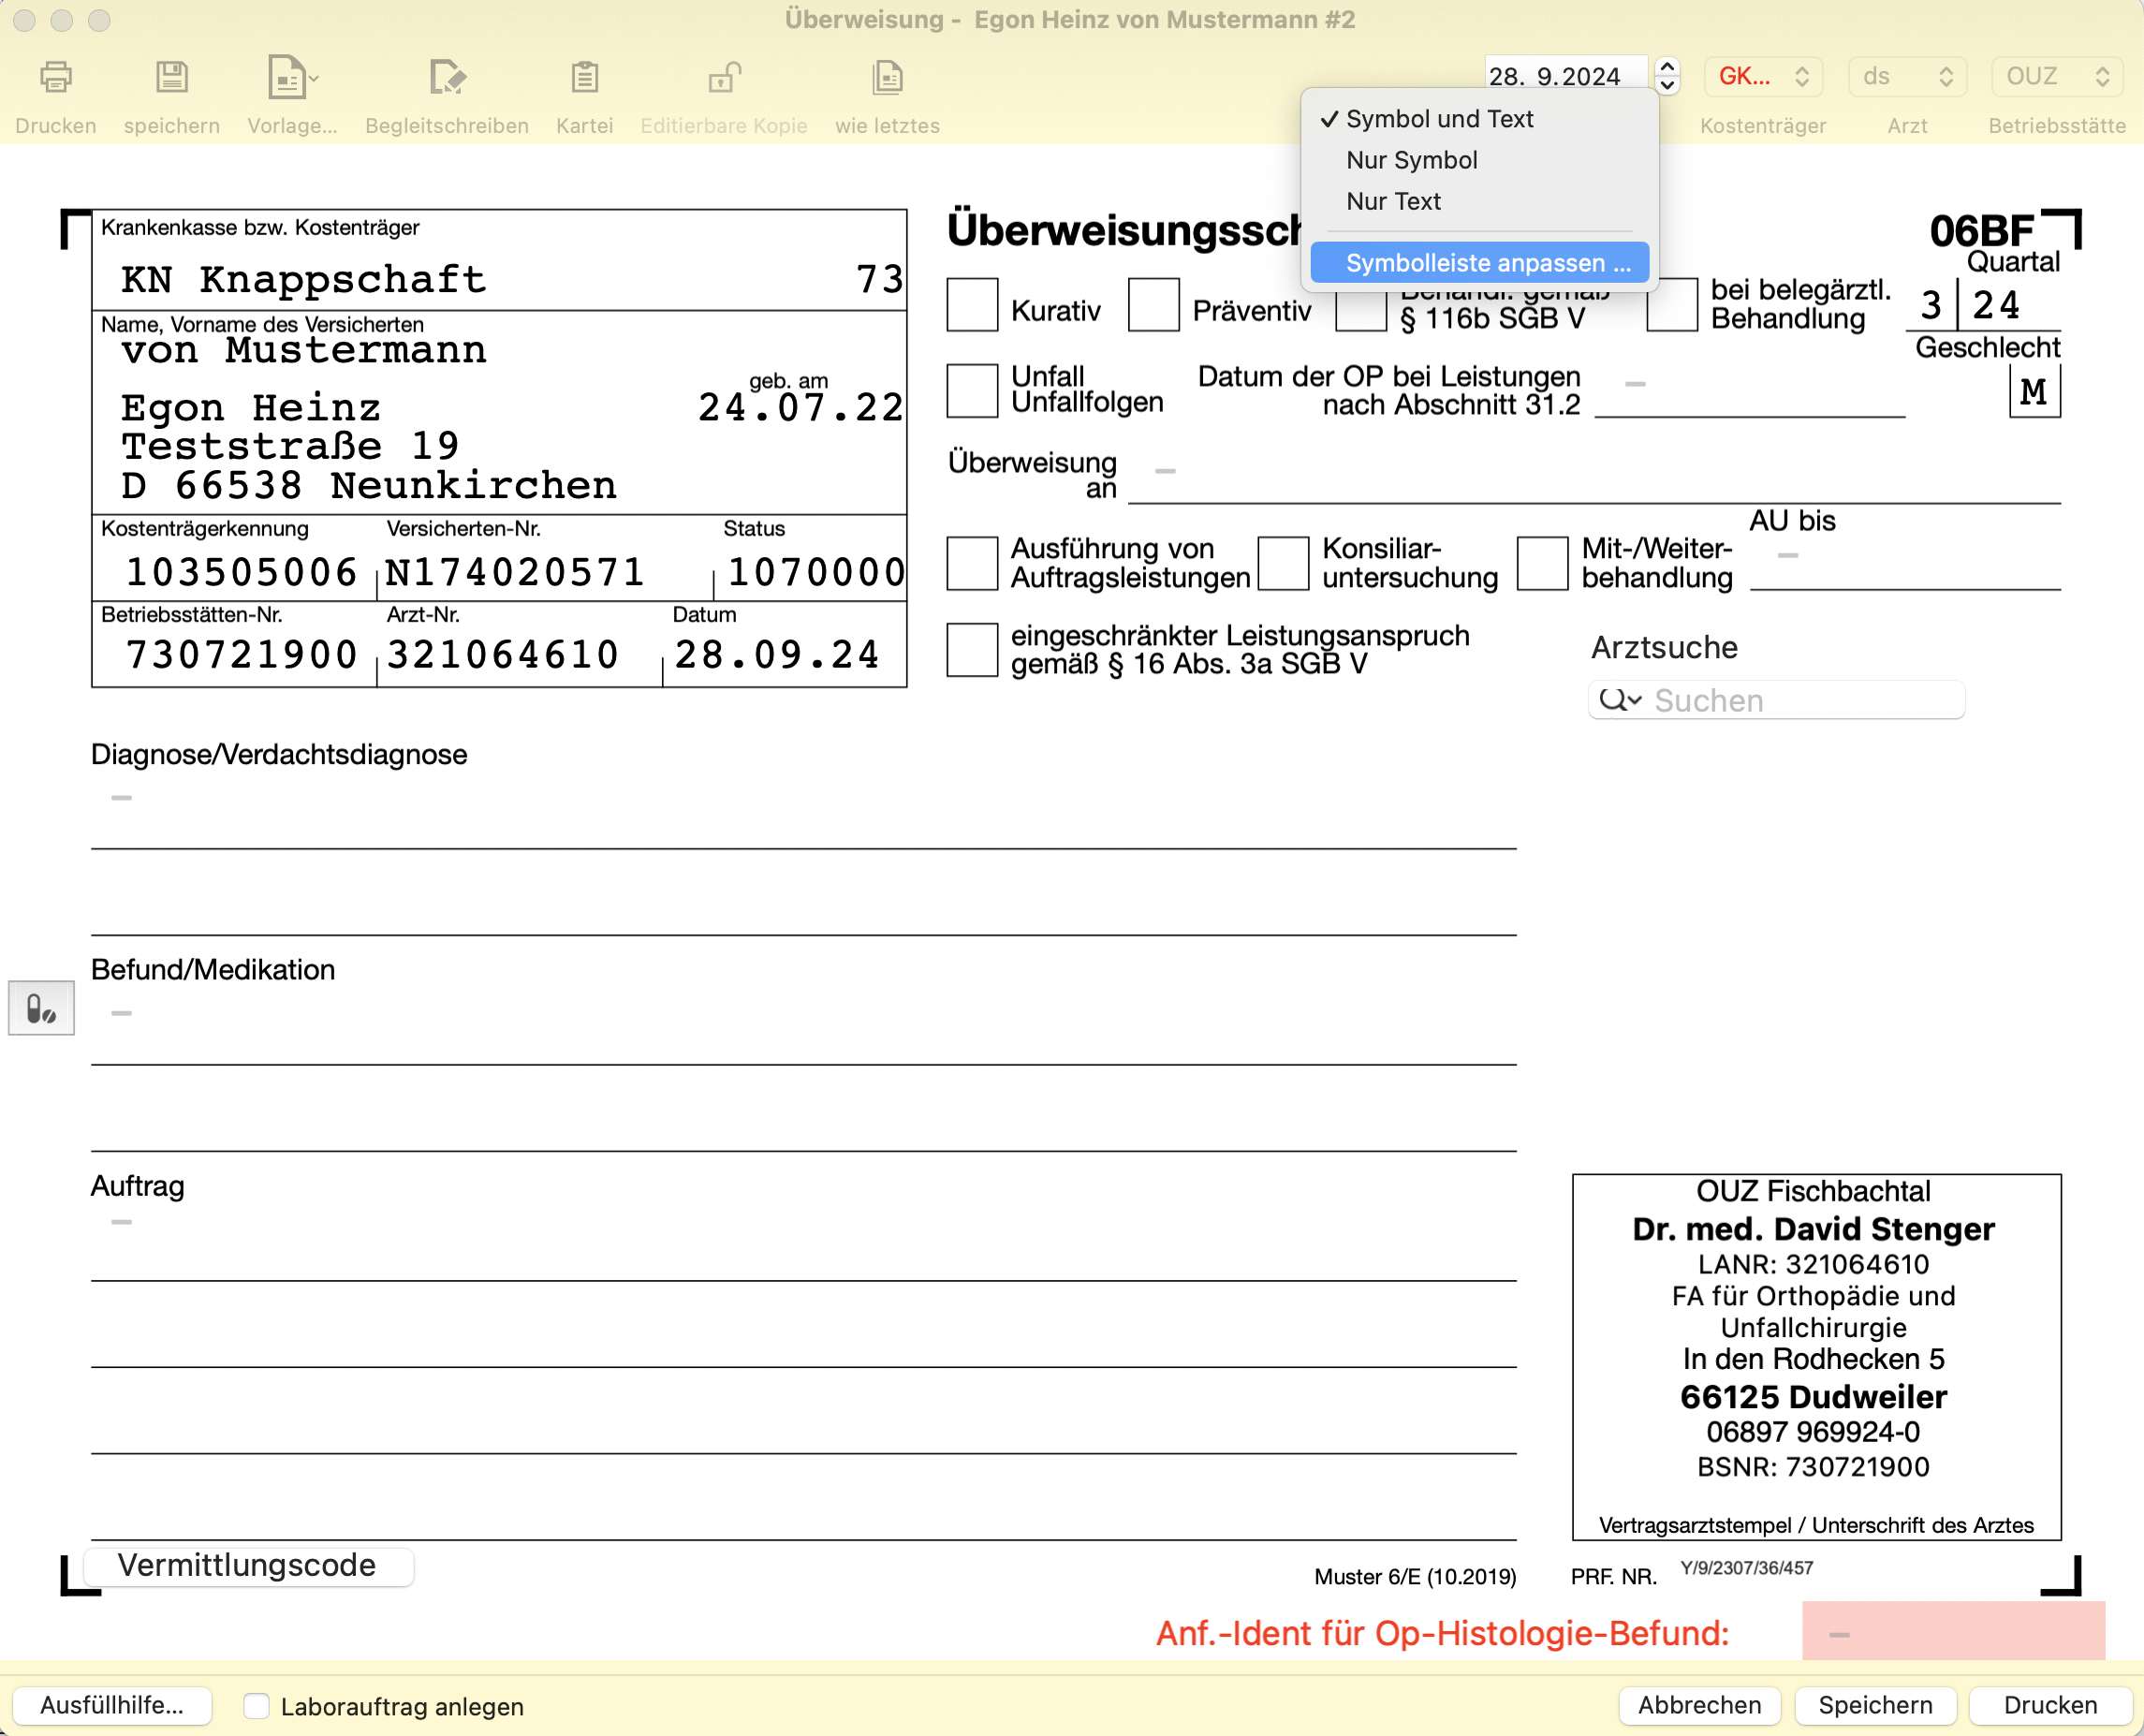Enable Laborauftrag anlegen checkbox
The height and width of the screenshot is (1736, 2144).
[257, 1706]
